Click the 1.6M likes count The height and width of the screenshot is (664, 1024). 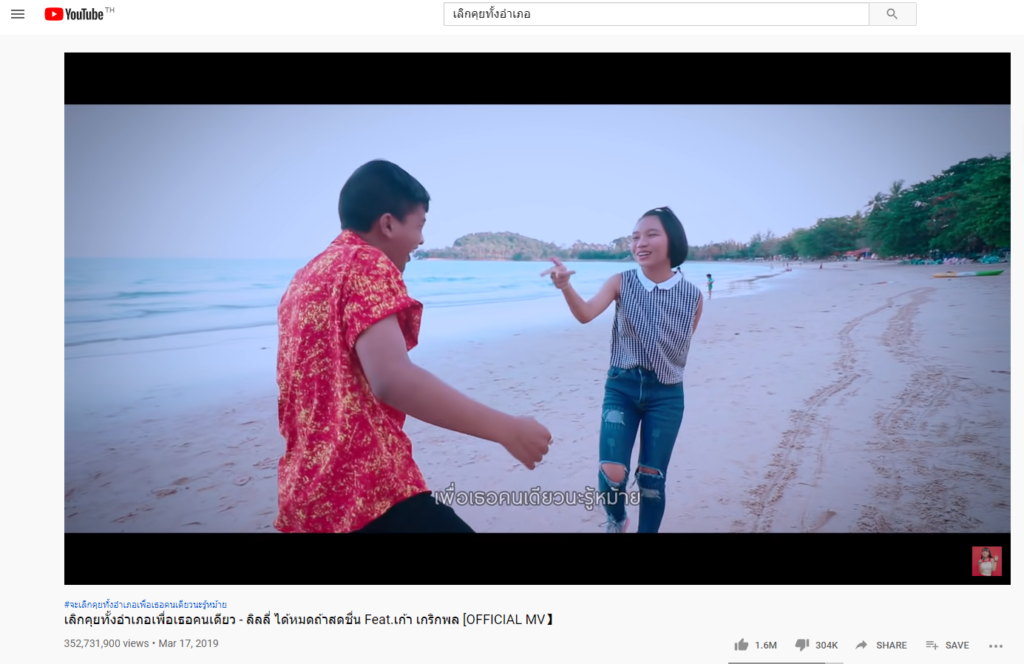click(x=766, y=645)
